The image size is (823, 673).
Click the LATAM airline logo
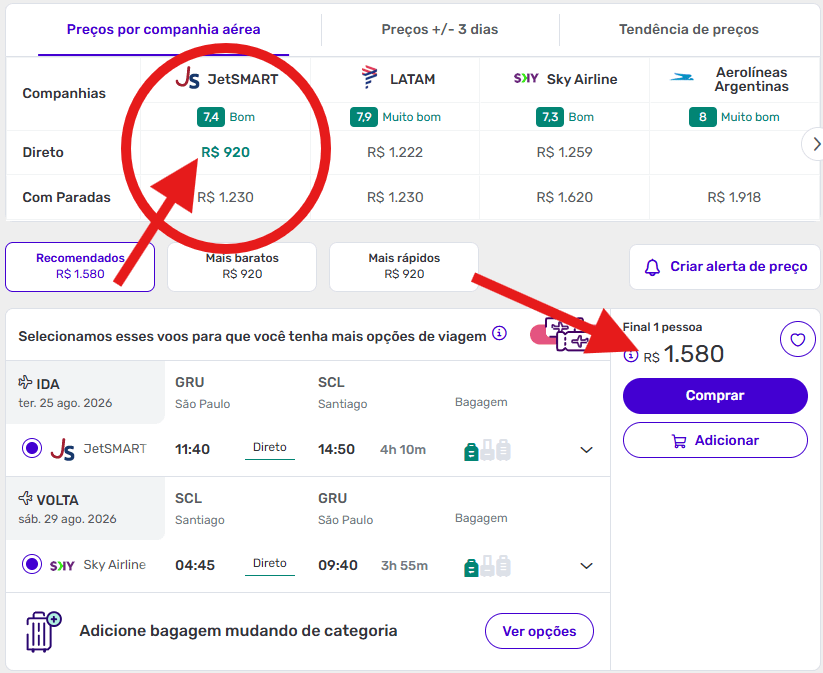click(x=370, y=78)
